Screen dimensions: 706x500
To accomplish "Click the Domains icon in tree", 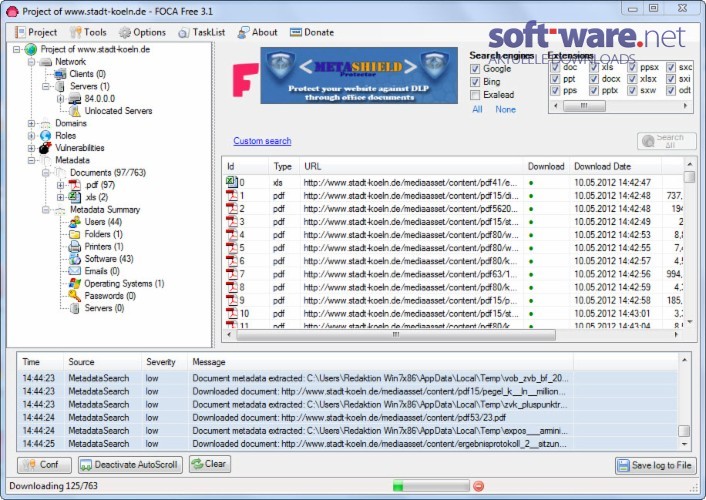I will click(45, 123).
